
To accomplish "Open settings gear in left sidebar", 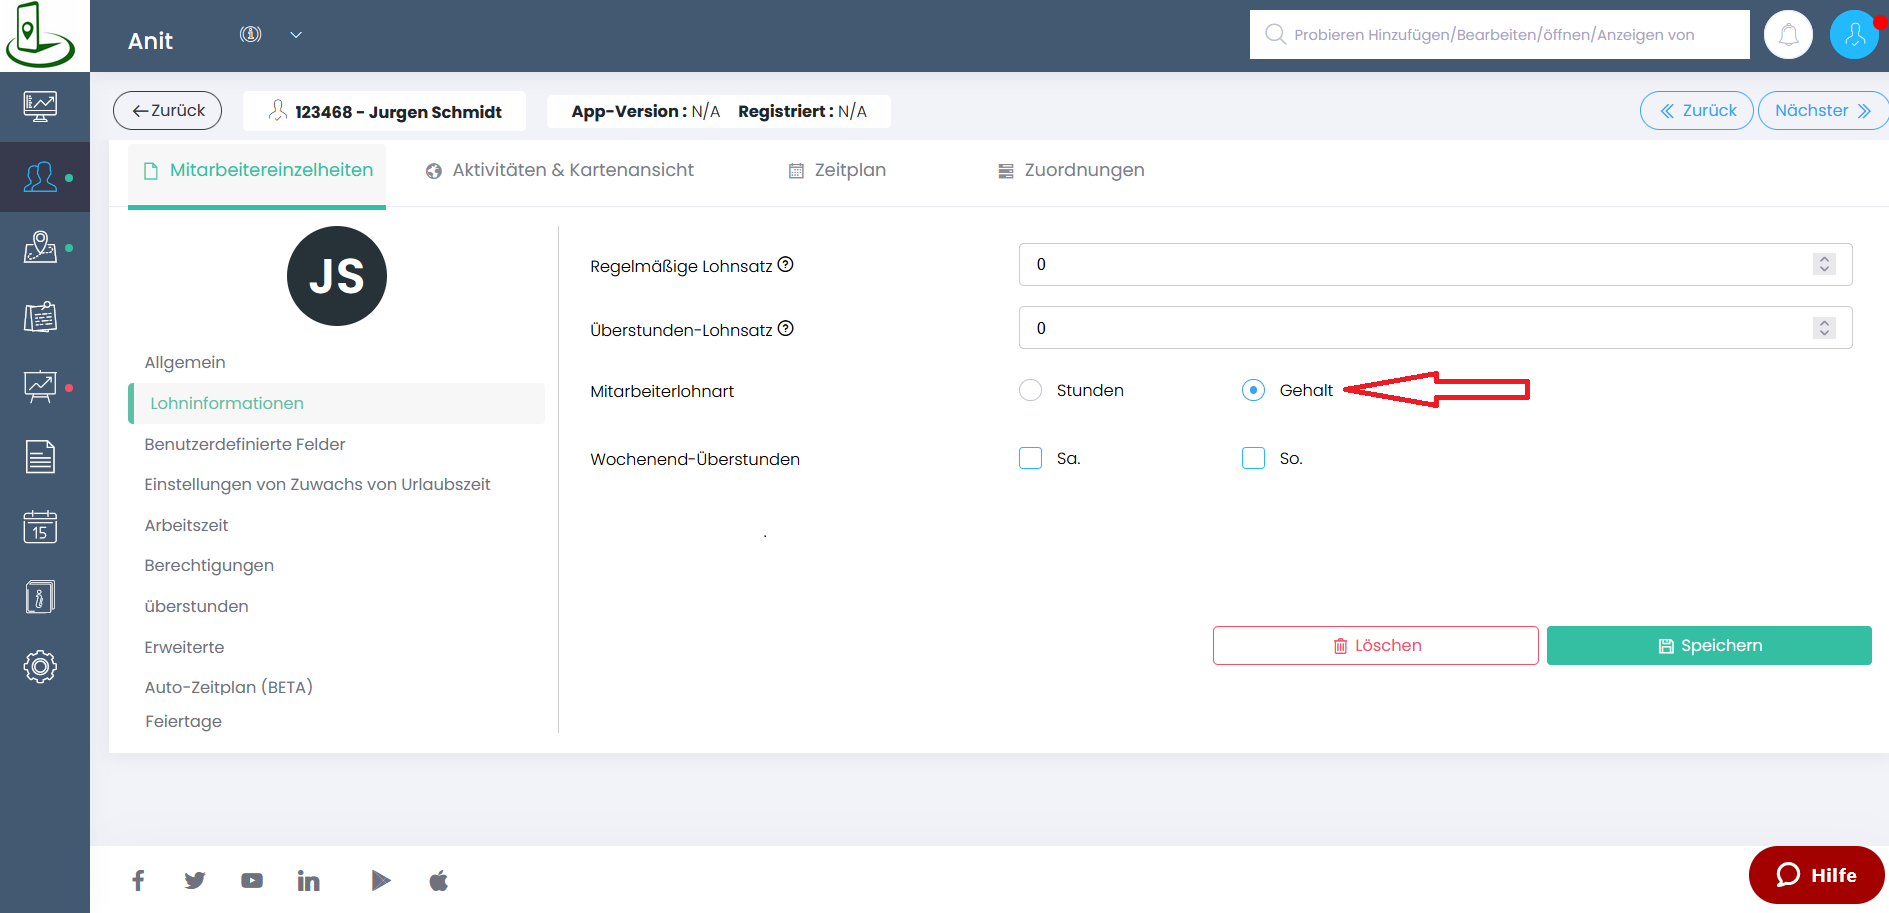I will pyautogui.click(x=40, y=667).
